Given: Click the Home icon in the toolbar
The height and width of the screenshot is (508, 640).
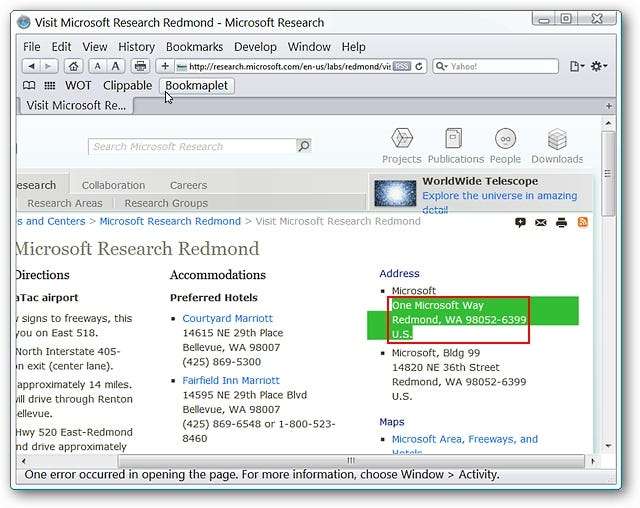Looking at the screenshot, I should click(x=74, y=66).
